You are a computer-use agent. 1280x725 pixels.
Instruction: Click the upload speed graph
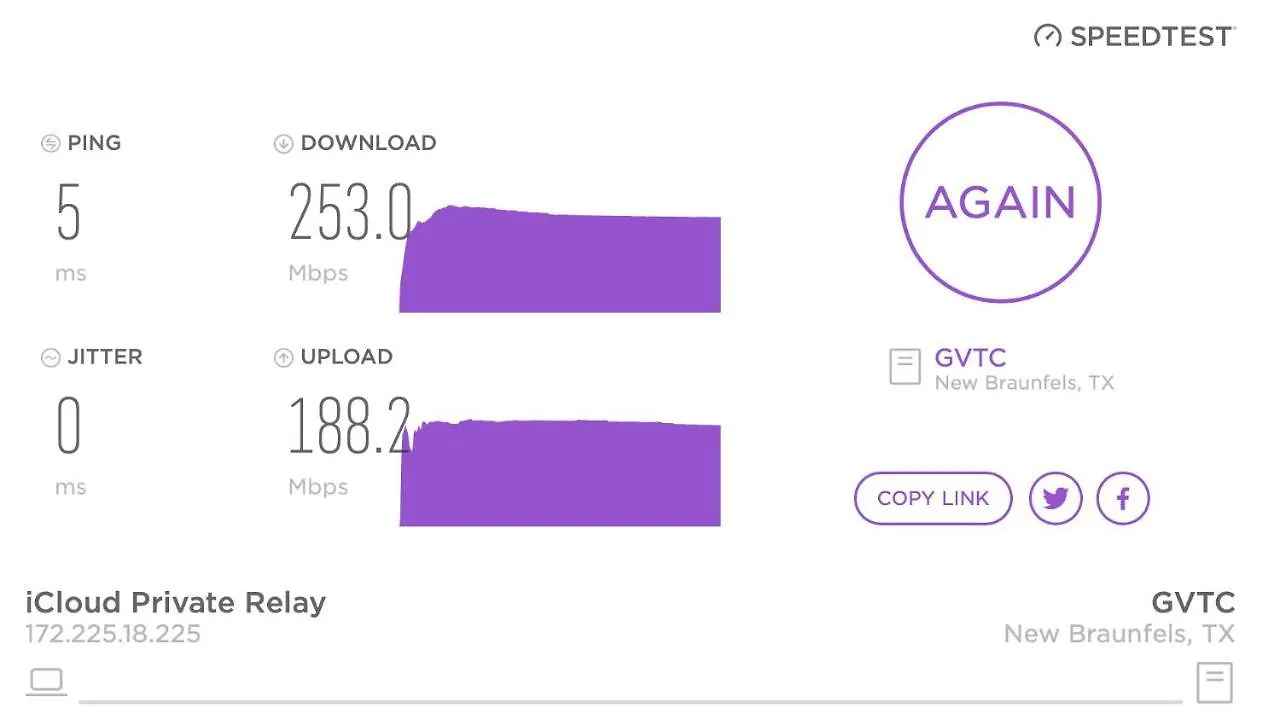(x=560, y=473)
